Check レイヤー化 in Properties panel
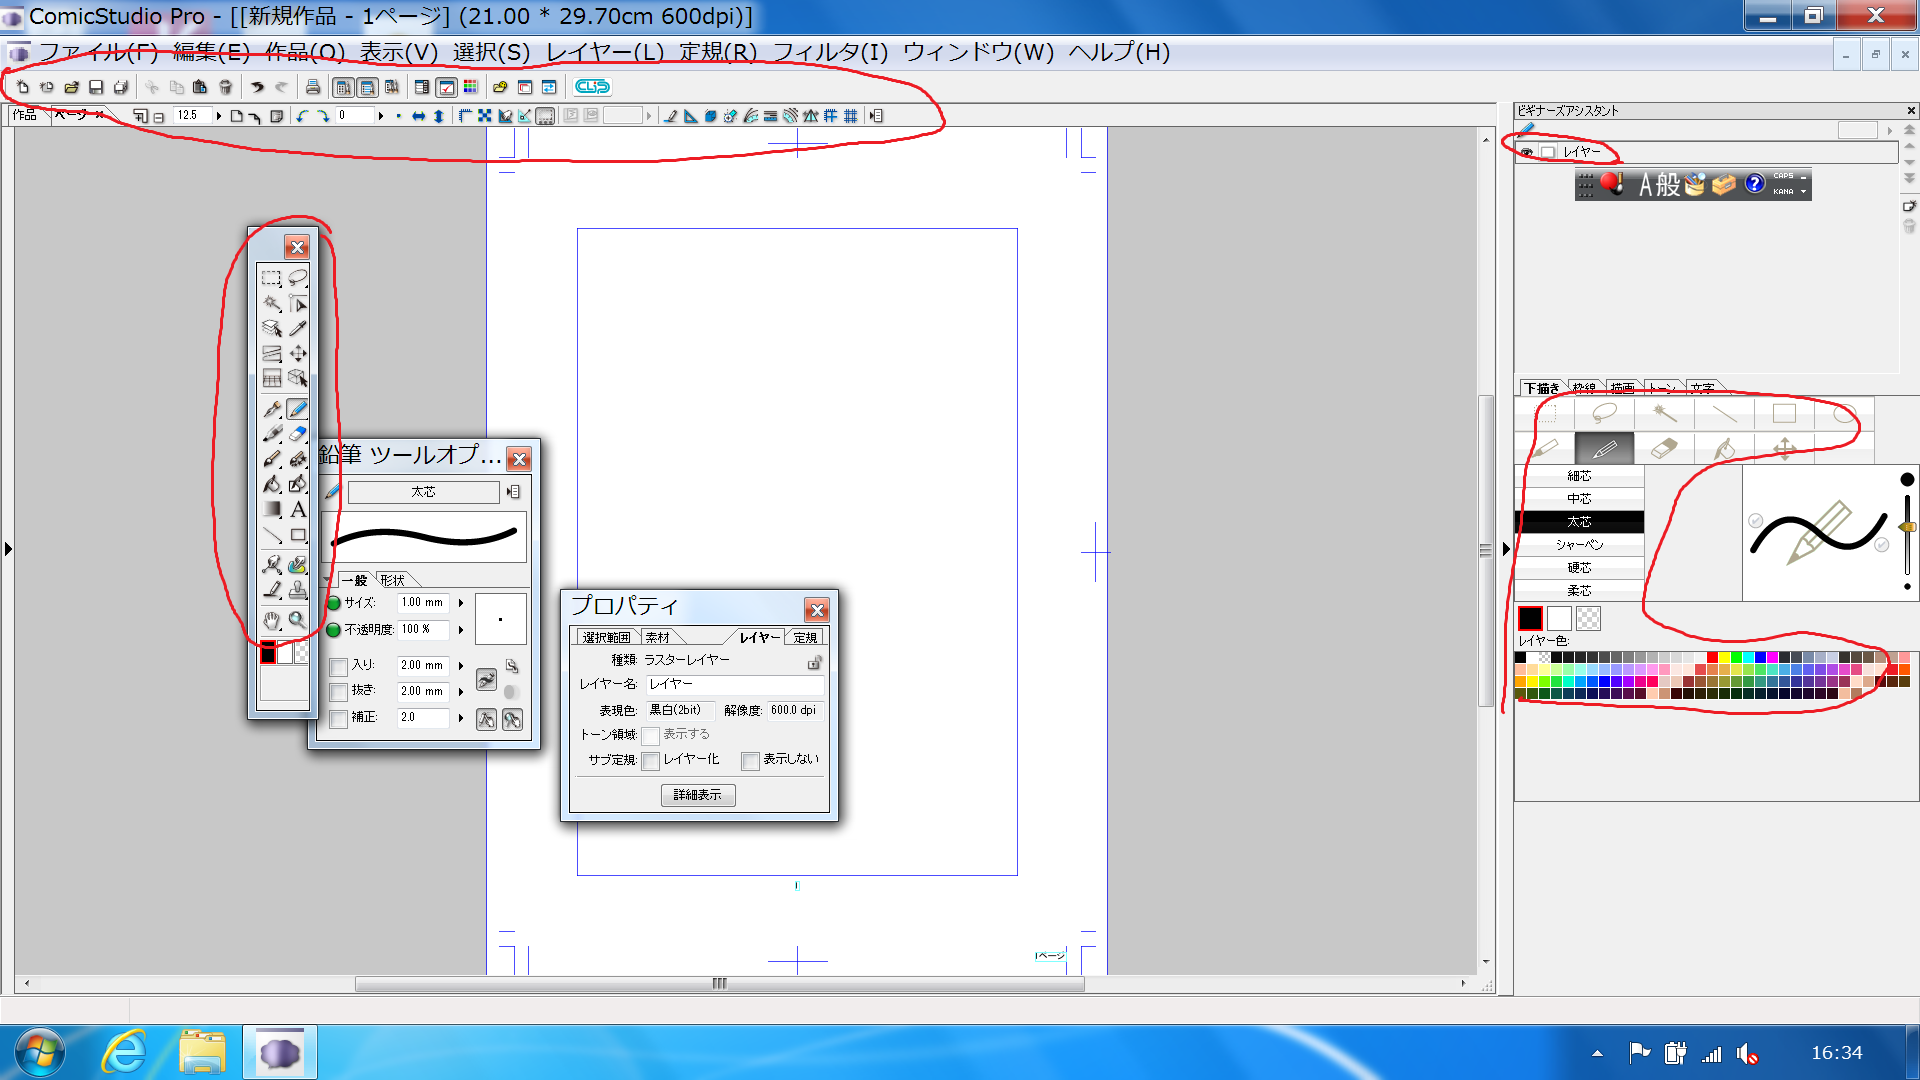This screenshot has height=1080, width=1920. [651, 761]
